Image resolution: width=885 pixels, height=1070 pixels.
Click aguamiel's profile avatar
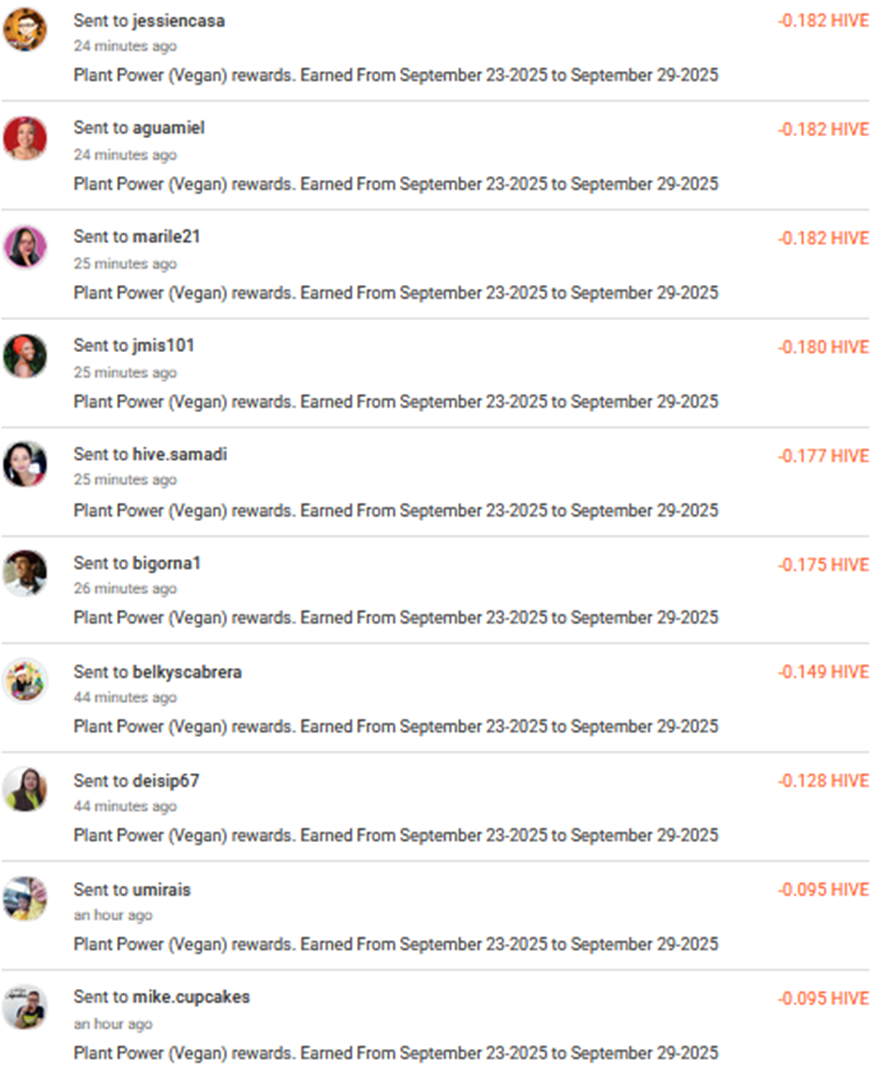click(x=25, y=138)
